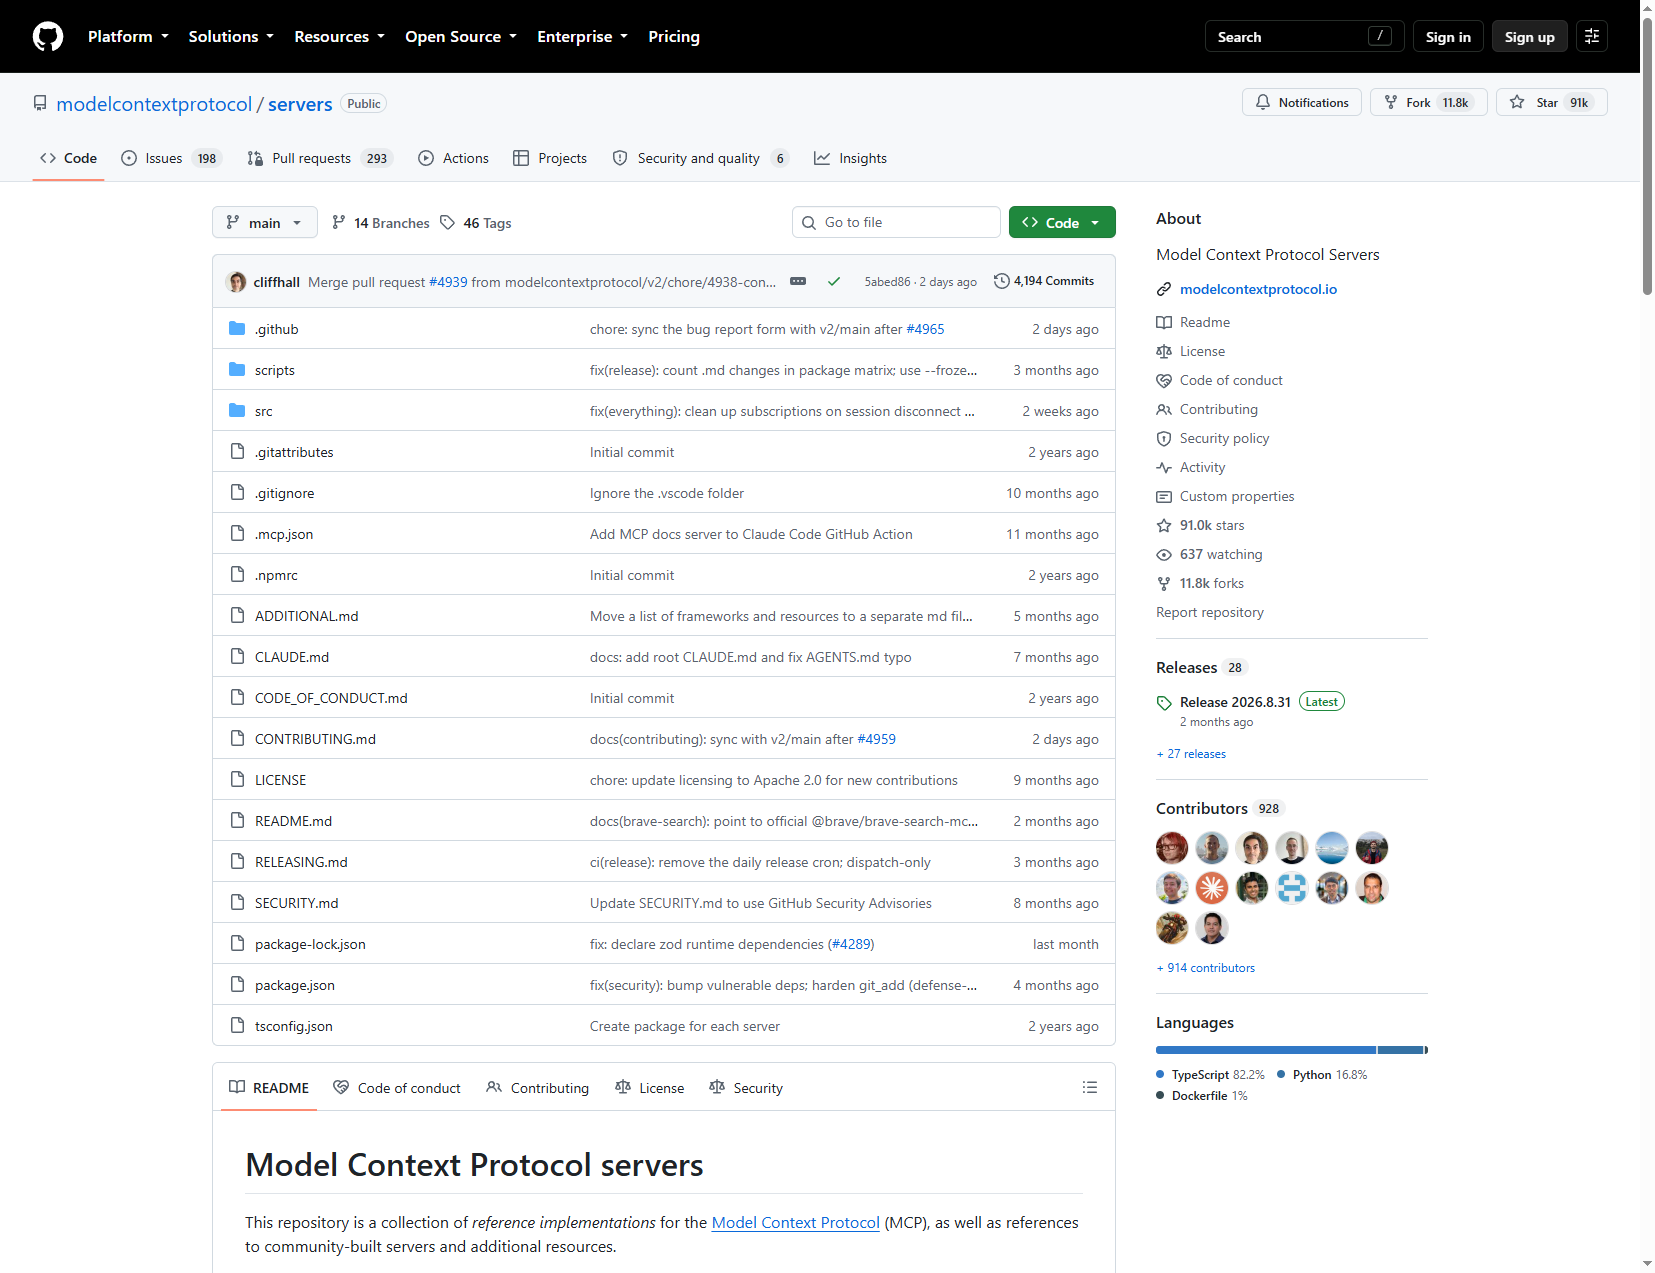Open the Actions tab
1655x1273 pixels.
click(x=454, y=158)
